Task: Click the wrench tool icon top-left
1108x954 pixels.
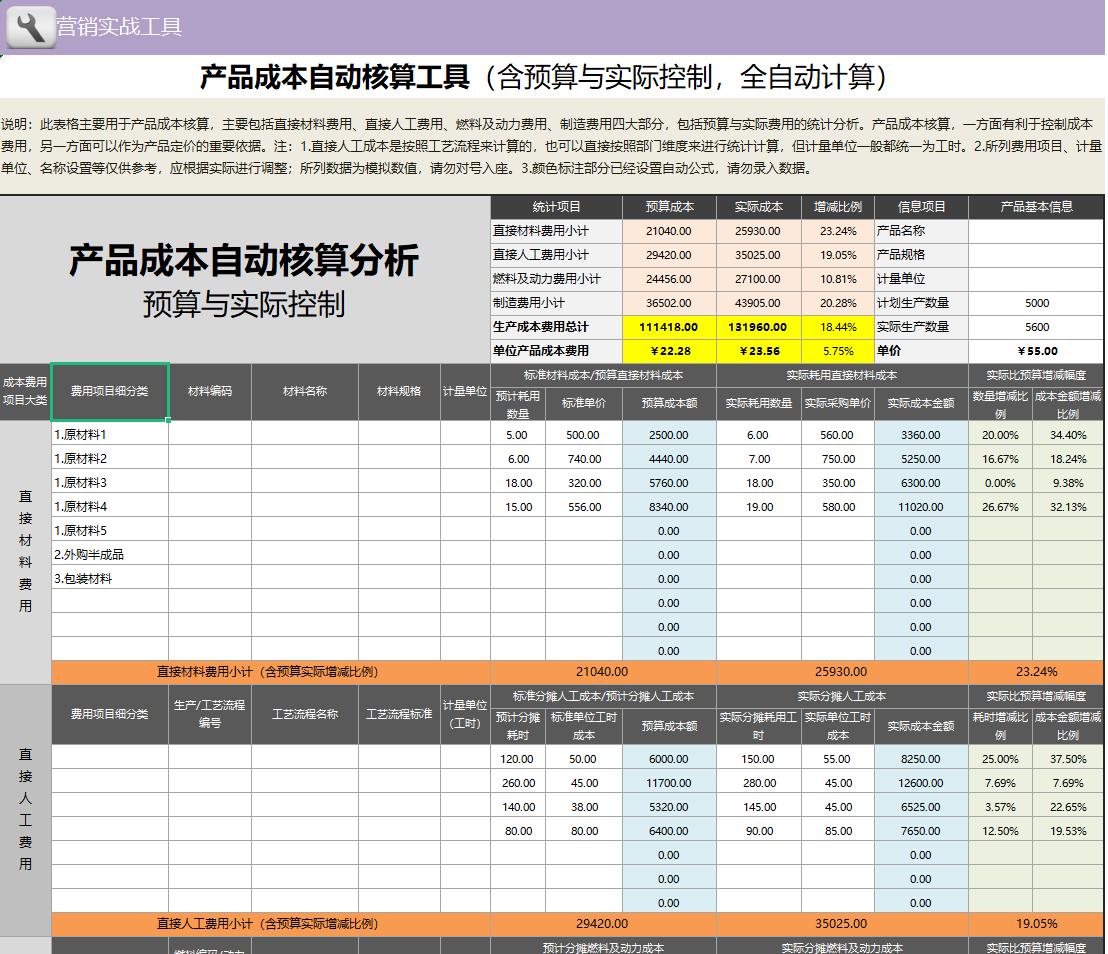Action: click(x=30, y=27)
